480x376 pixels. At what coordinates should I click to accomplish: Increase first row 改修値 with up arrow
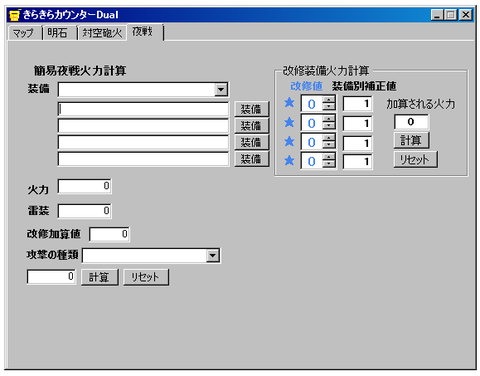(x=329, y=100)
